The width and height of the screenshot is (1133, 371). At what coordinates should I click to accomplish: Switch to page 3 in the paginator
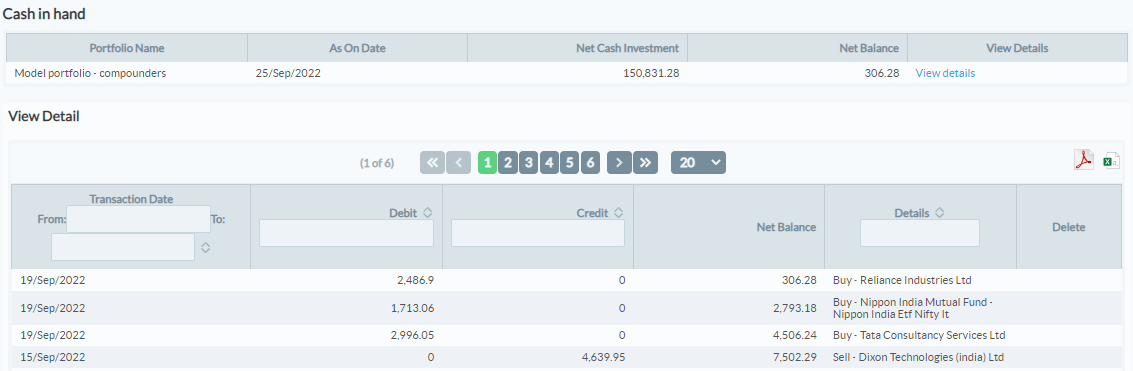[x=528, y=163]
